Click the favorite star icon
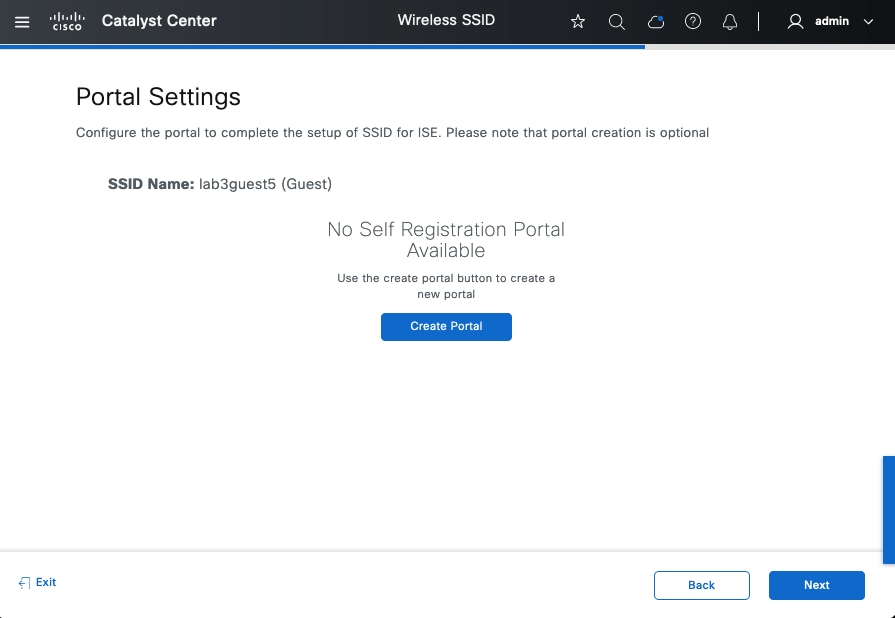Screen dimensions: 895x618 578,21
